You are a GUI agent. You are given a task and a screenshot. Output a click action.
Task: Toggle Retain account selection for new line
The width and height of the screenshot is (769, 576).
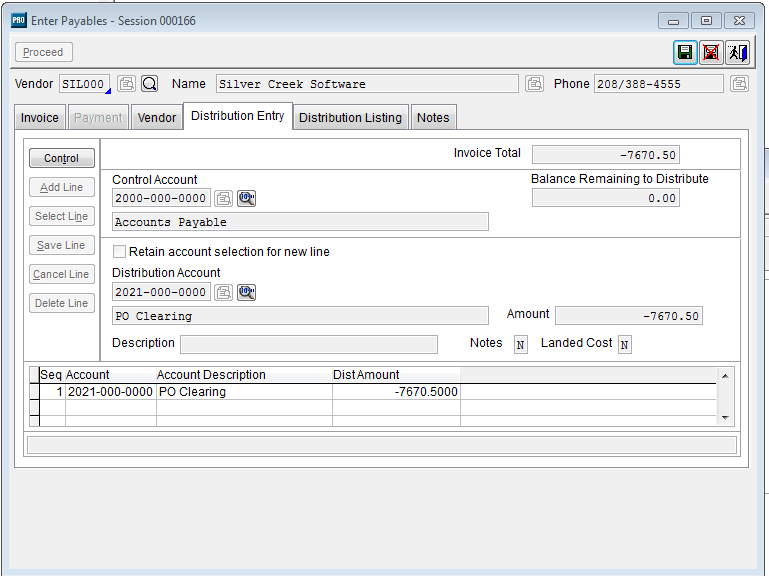pyautogui.click(x=119, y=252)
